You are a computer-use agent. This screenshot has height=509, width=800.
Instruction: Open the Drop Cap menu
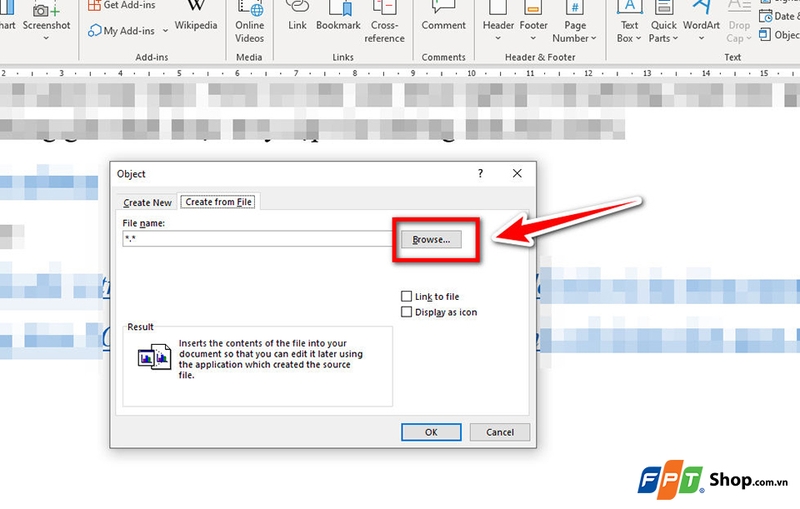coord(739,22)
